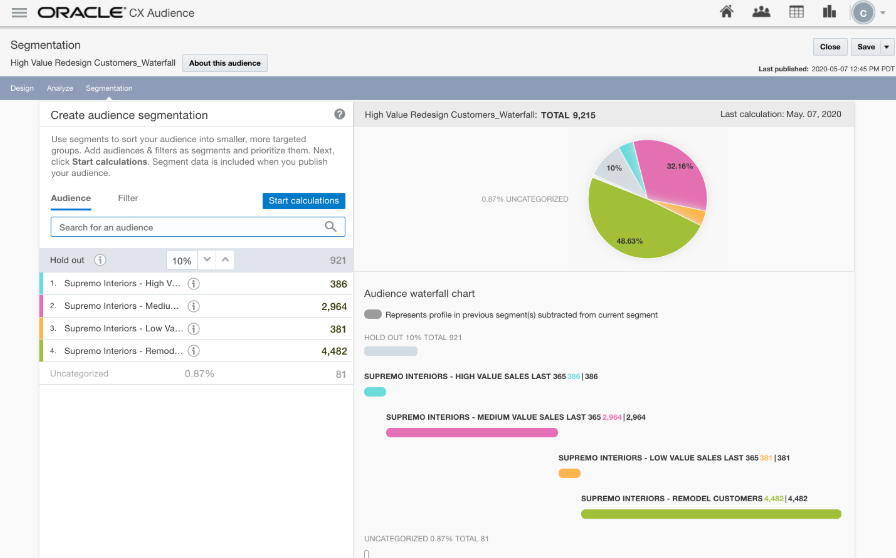Show info for Supremo Interiors High V segment
Image resolution: width=896 pixels, height=558 pixels.
(x=194, y=284)
